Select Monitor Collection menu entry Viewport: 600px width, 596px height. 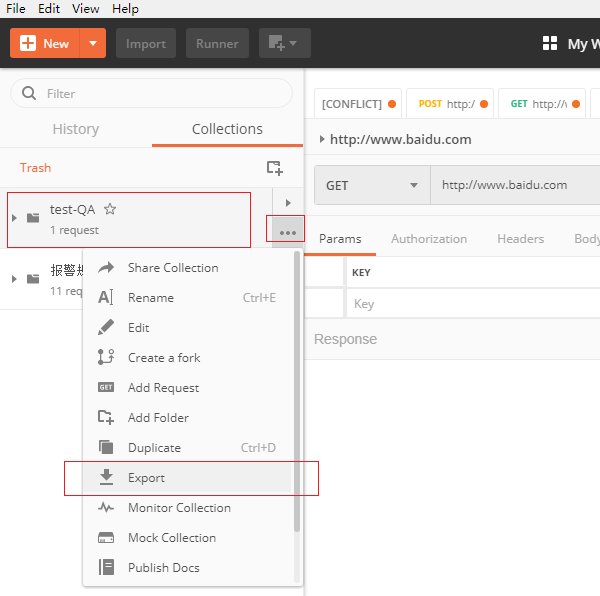coord(178,508)
